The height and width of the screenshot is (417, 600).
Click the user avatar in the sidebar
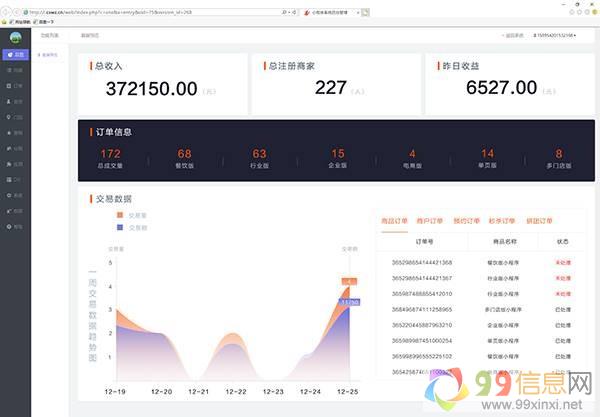pos(15,37)
